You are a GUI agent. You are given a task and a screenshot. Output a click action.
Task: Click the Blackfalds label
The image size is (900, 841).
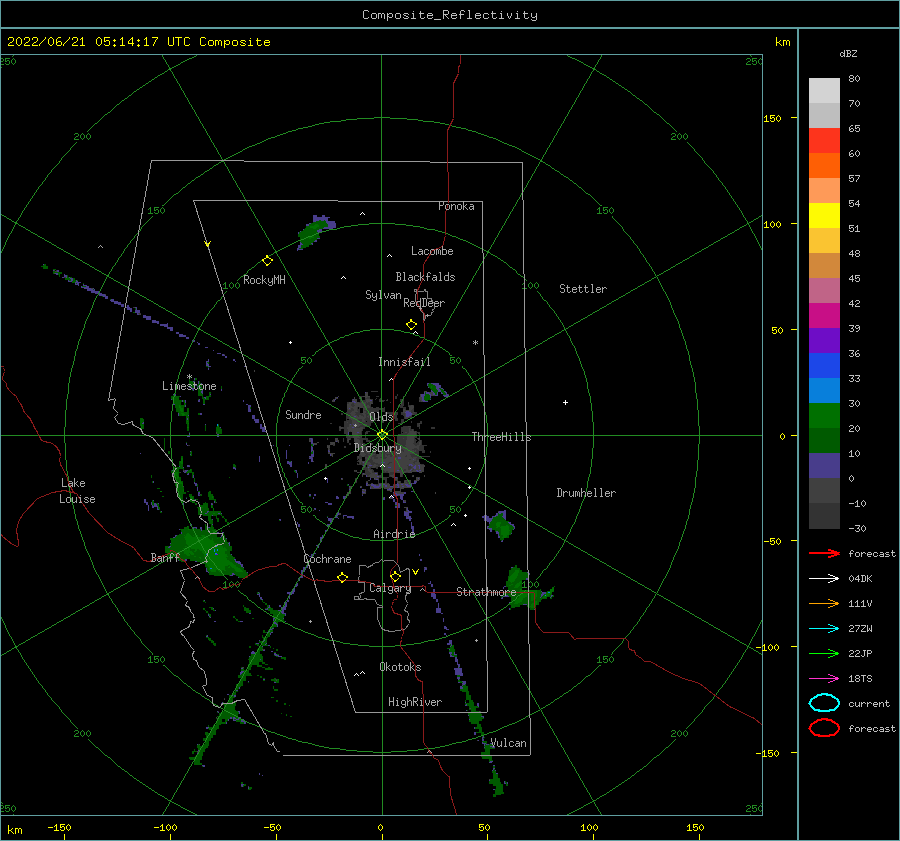coord(425,277)
